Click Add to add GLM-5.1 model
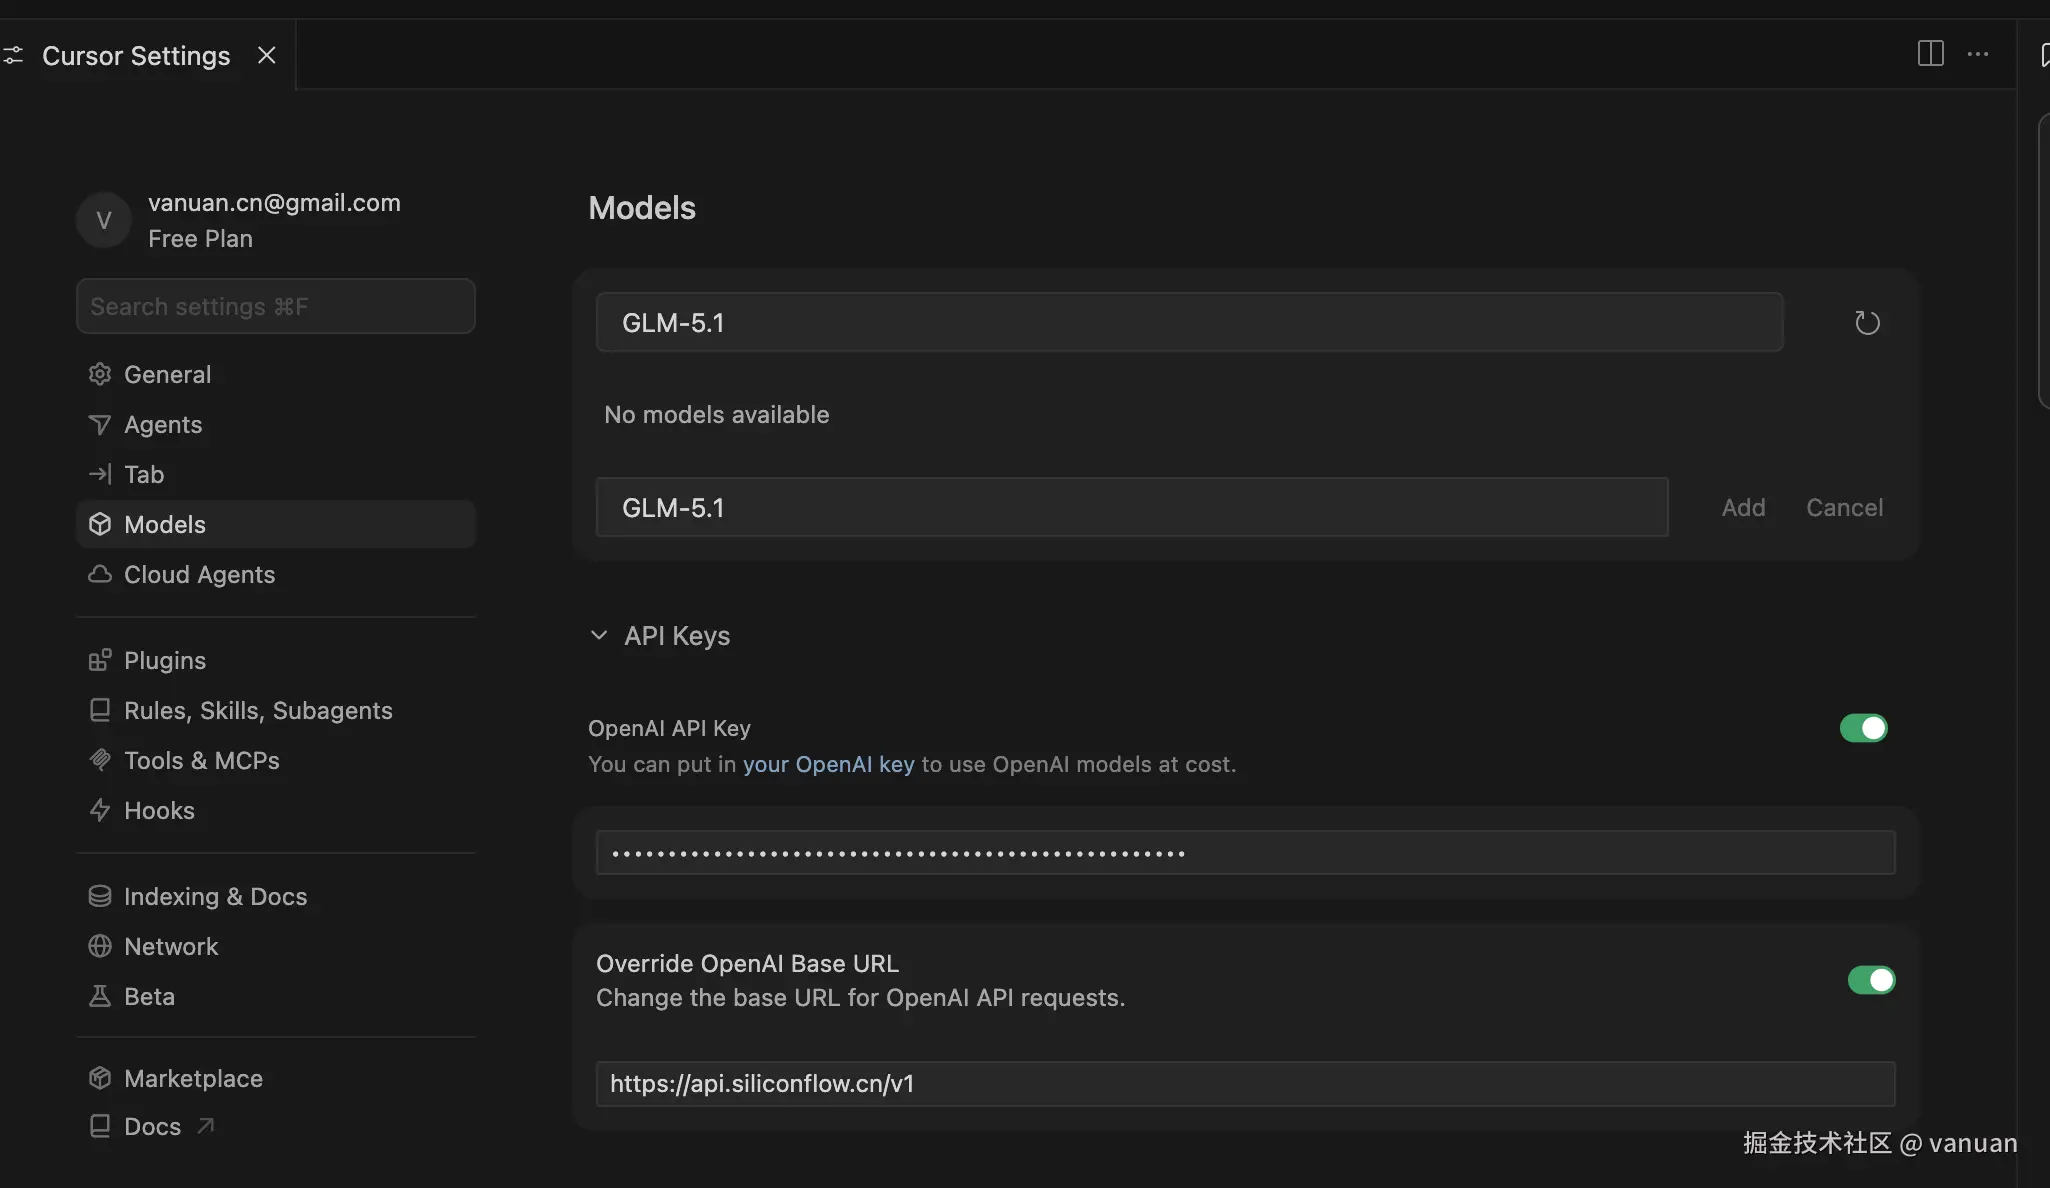The width and height of the screenshot is (2050, 1188). point(1743,508)
